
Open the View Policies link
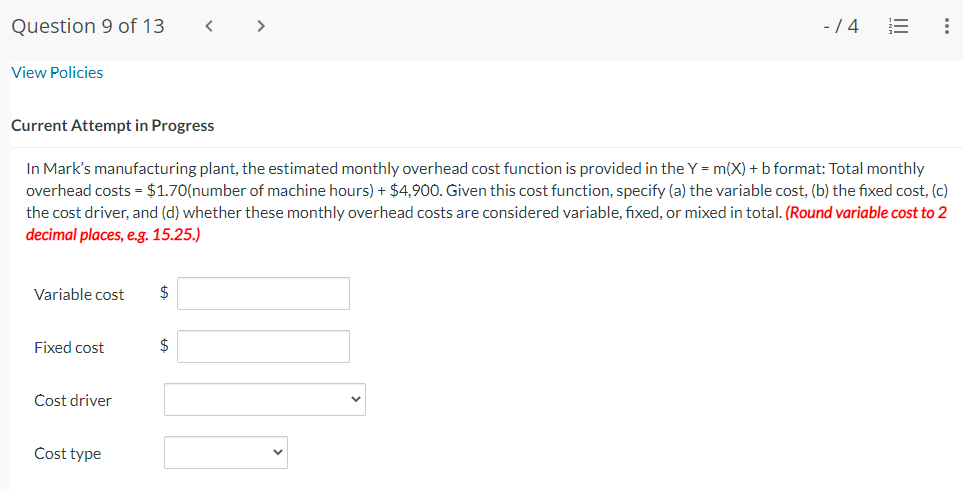point(57,72)
